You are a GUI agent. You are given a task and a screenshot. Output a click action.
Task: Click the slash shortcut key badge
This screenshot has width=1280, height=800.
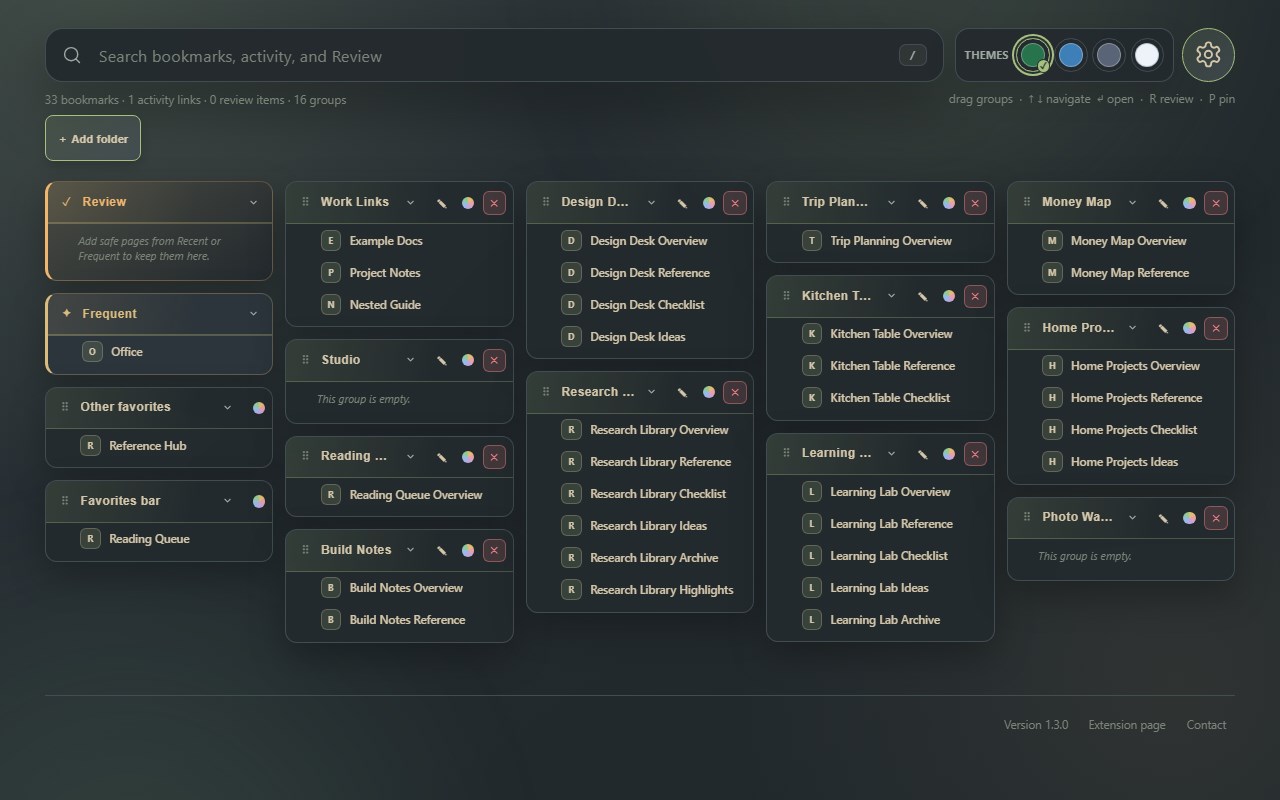coord(912,56)
